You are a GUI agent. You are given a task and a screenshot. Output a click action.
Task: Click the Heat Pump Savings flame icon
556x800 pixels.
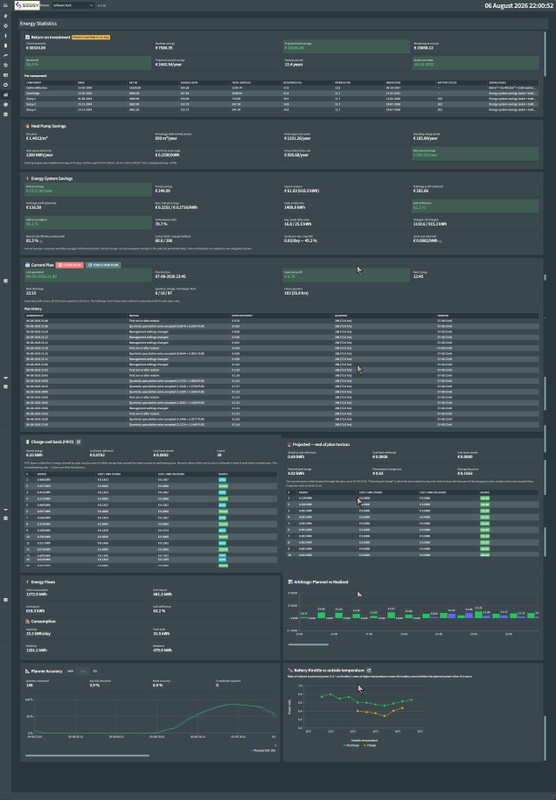[x=28, y=126]
